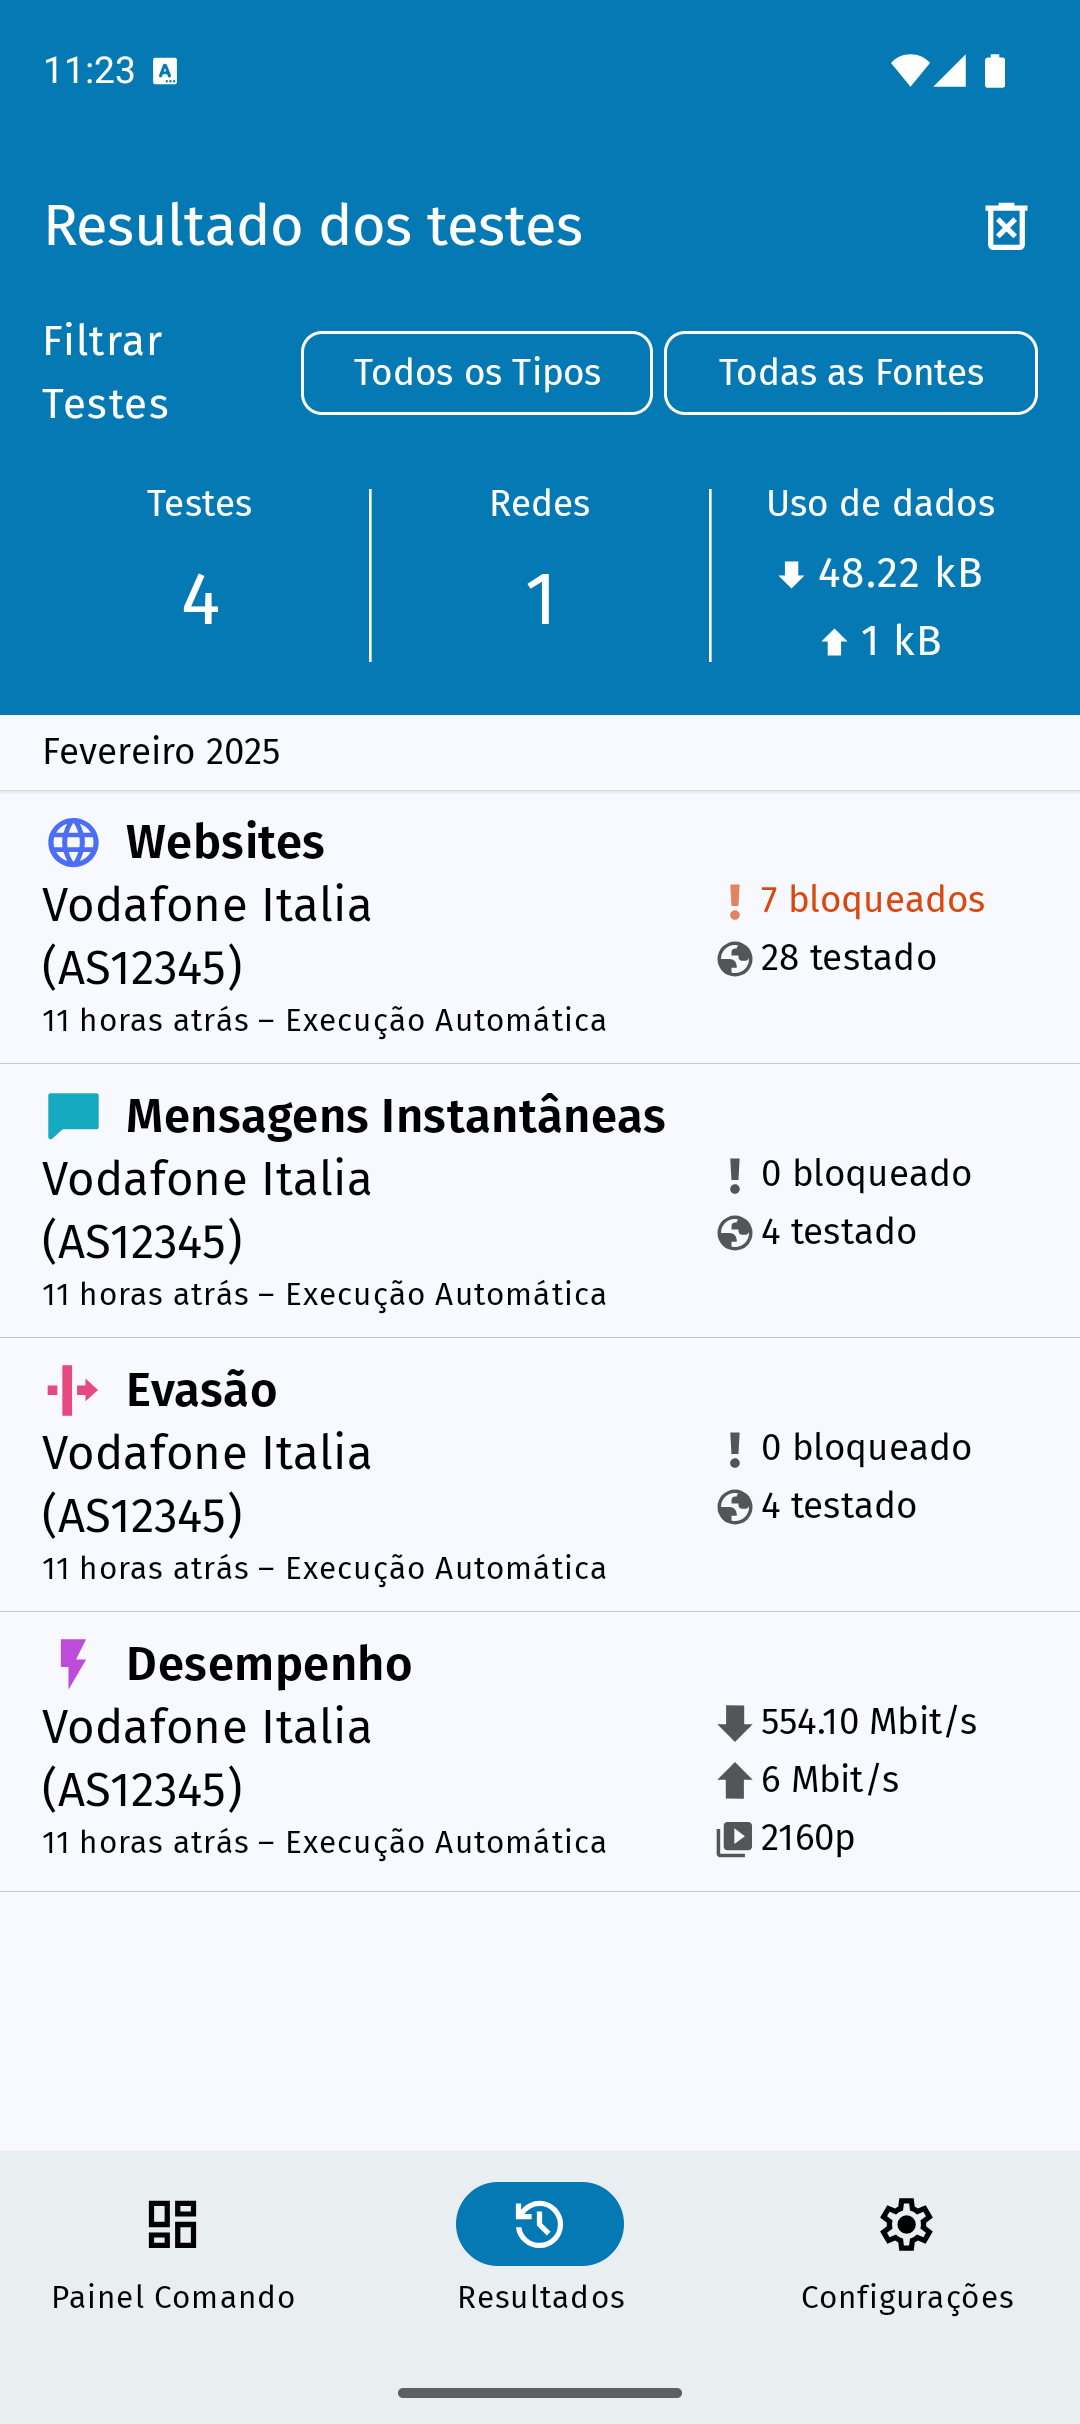Open the Desempenho test result title

pyautogui.click(x=269, y=1664)
